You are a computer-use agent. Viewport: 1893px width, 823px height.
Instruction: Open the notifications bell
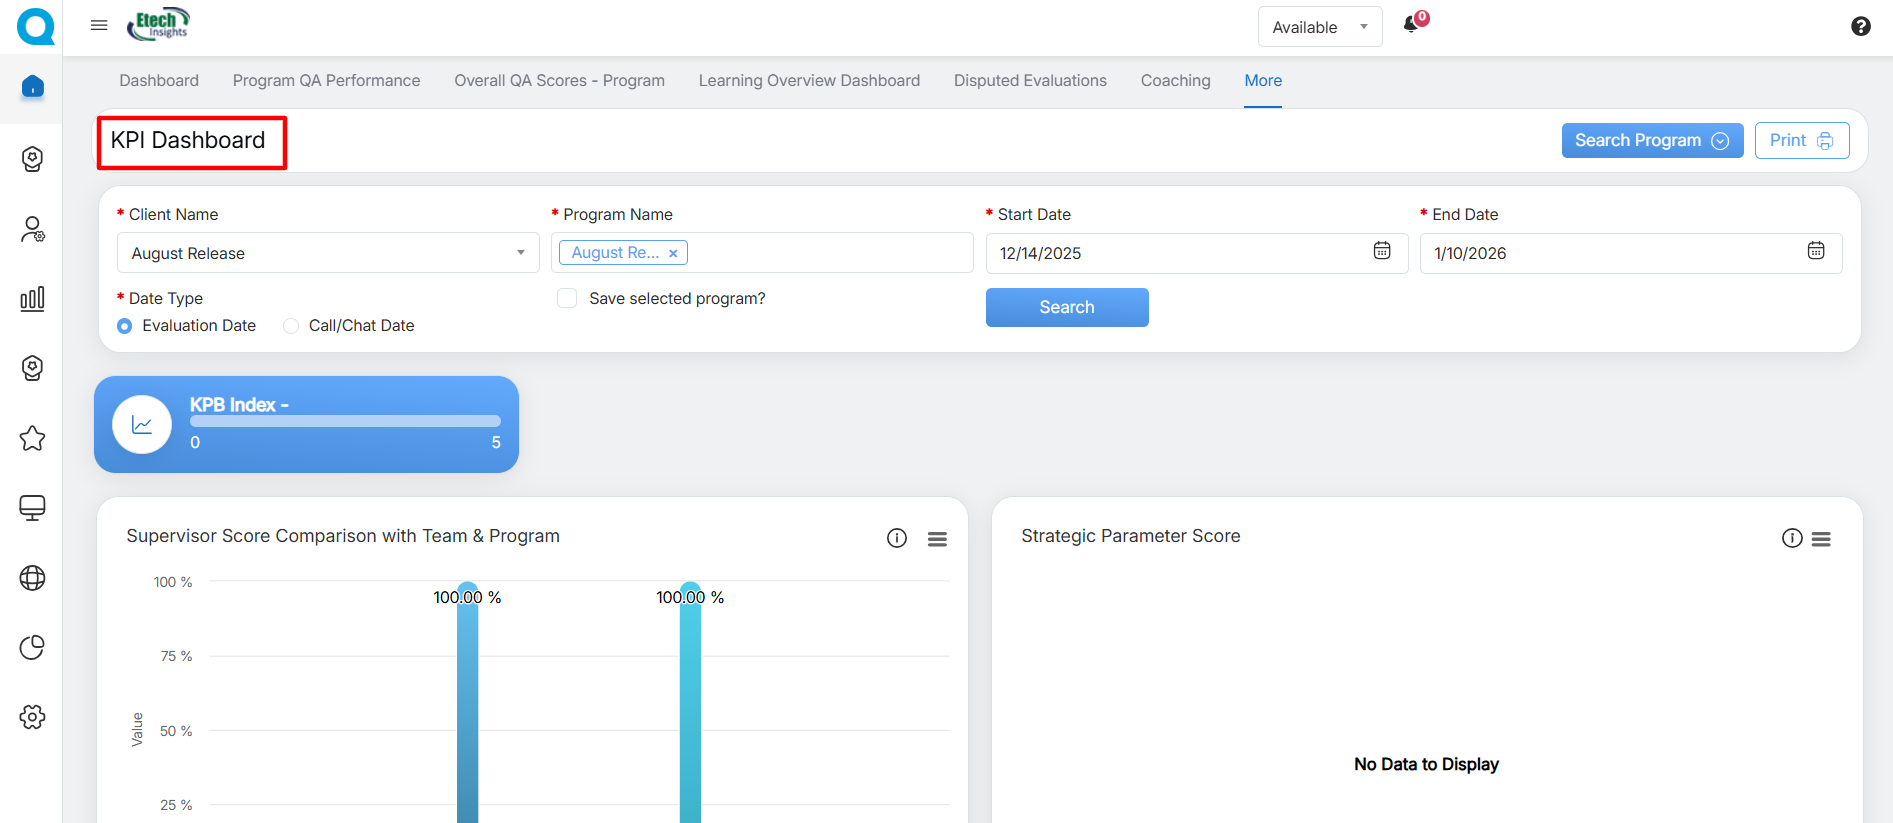coord(1411,25)
